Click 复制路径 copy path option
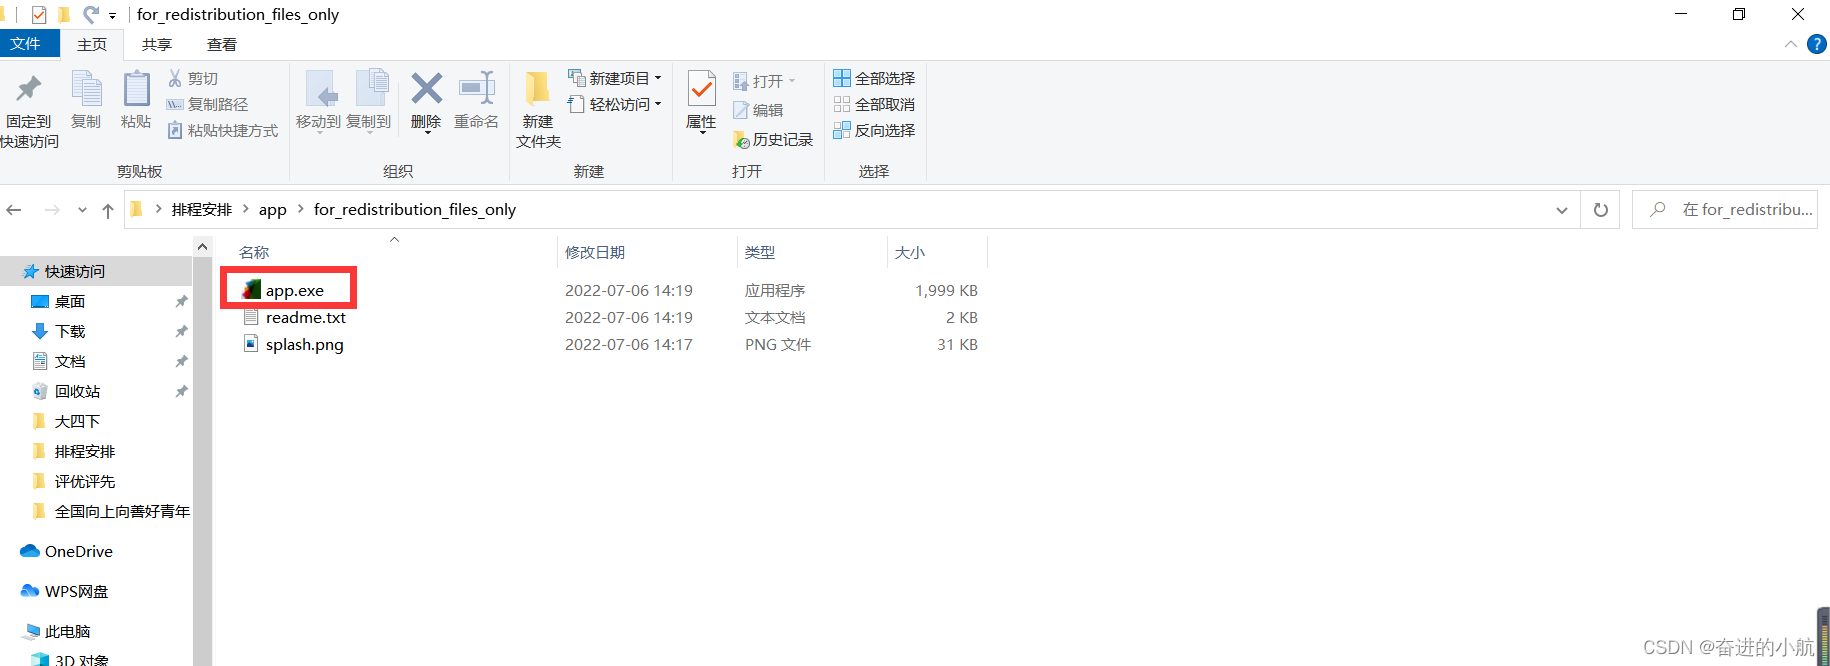 (x=207, y=104)
